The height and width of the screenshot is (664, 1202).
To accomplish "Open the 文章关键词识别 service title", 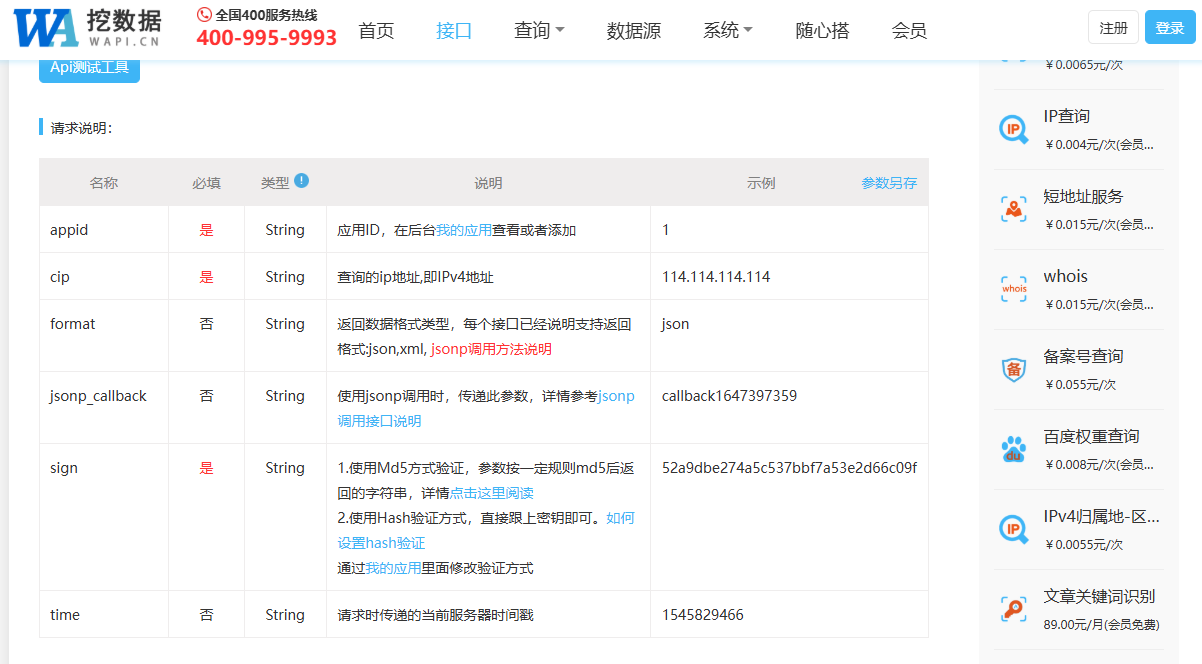I will coord(1099,596).
